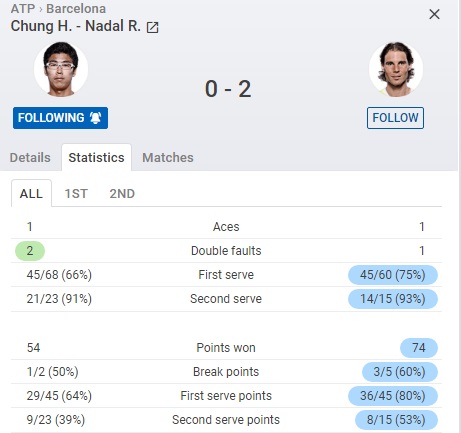Open the Matches tab
Image resolution: width=461 pixels, height=433 pixels.
tap(168, 157)
